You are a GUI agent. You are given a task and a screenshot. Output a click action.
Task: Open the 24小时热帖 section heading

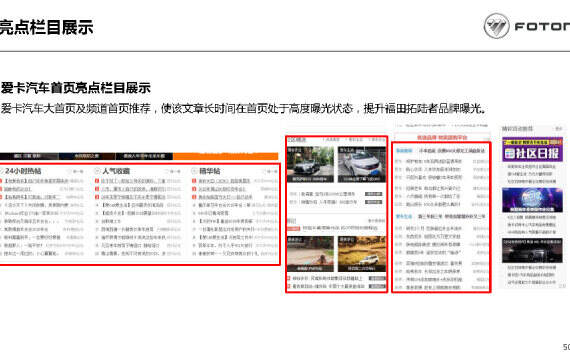[23, 171]
